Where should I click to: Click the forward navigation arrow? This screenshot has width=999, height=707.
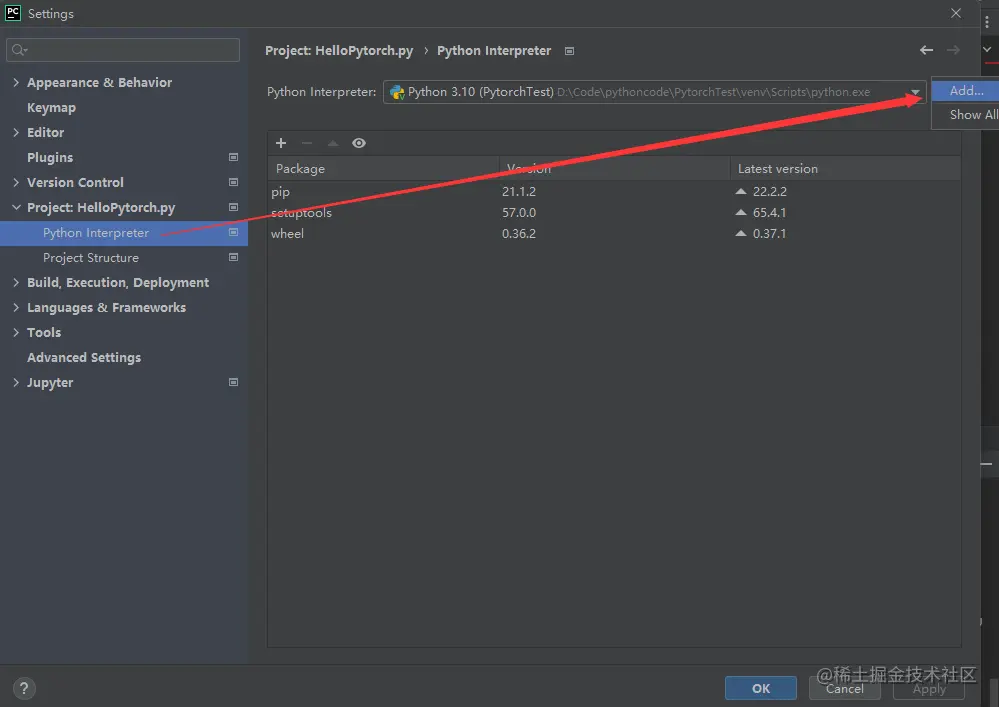[953, 50]
